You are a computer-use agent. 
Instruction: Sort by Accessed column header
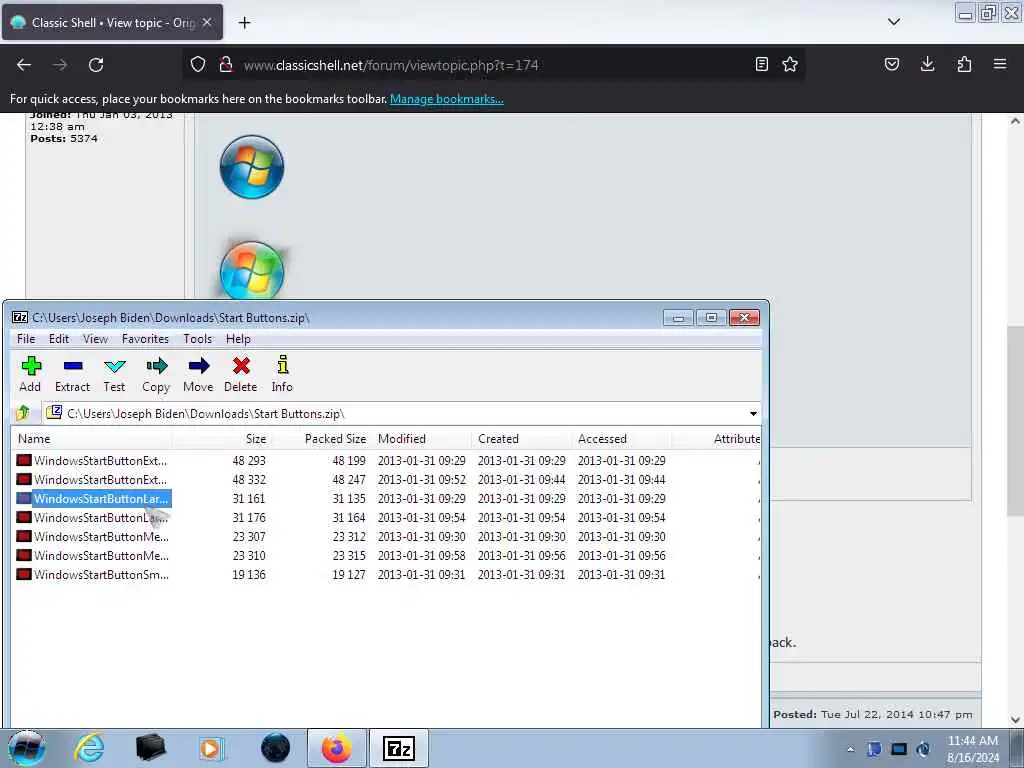point(621,439)
